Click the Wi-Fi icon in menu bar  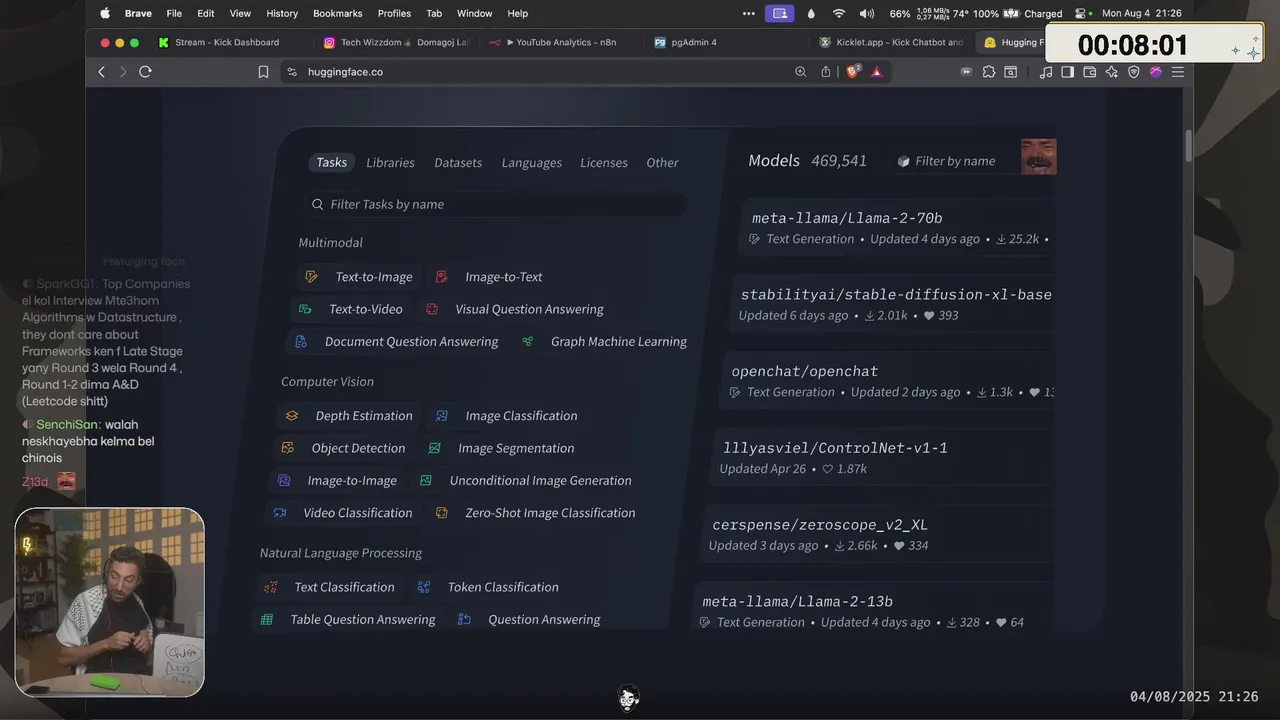(x=839, y=13)
